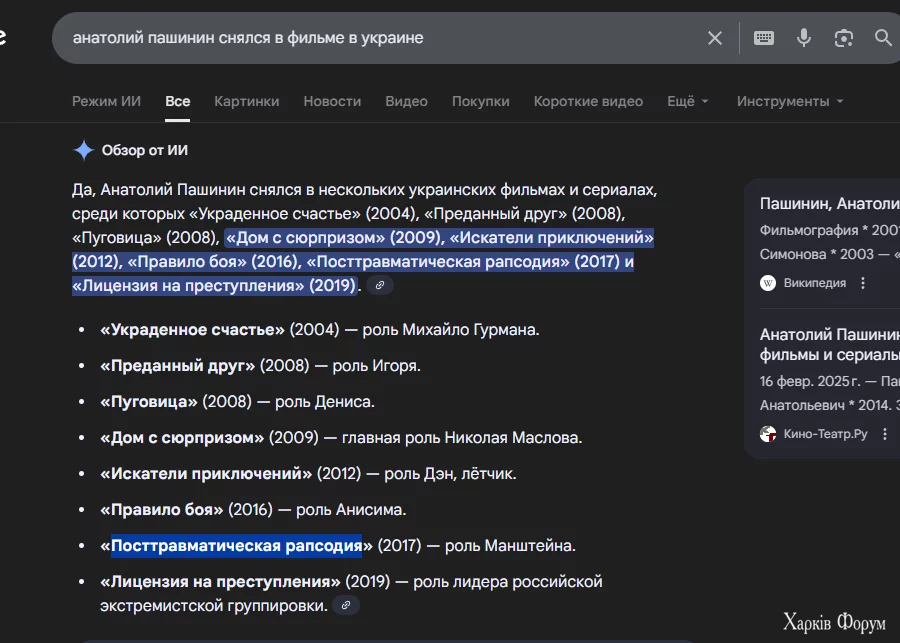Open the Новости tab

332,101
